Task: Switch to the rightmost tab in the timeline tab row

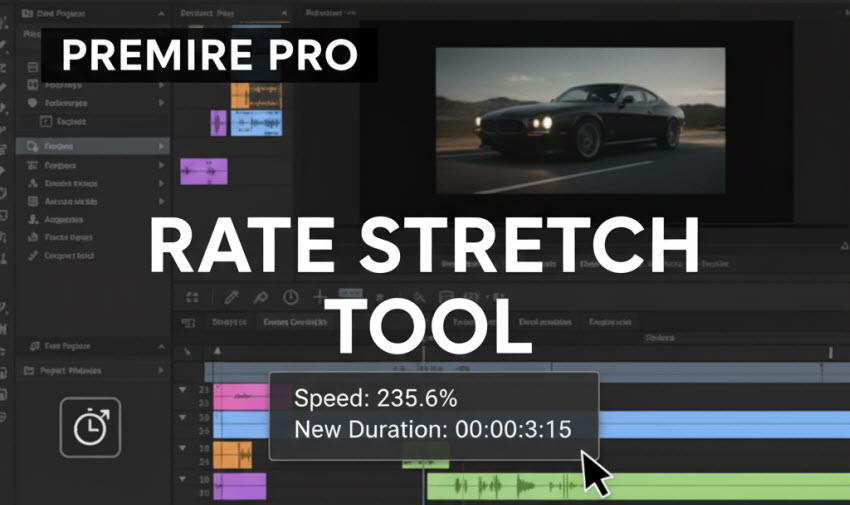Action: coord(610,322)
